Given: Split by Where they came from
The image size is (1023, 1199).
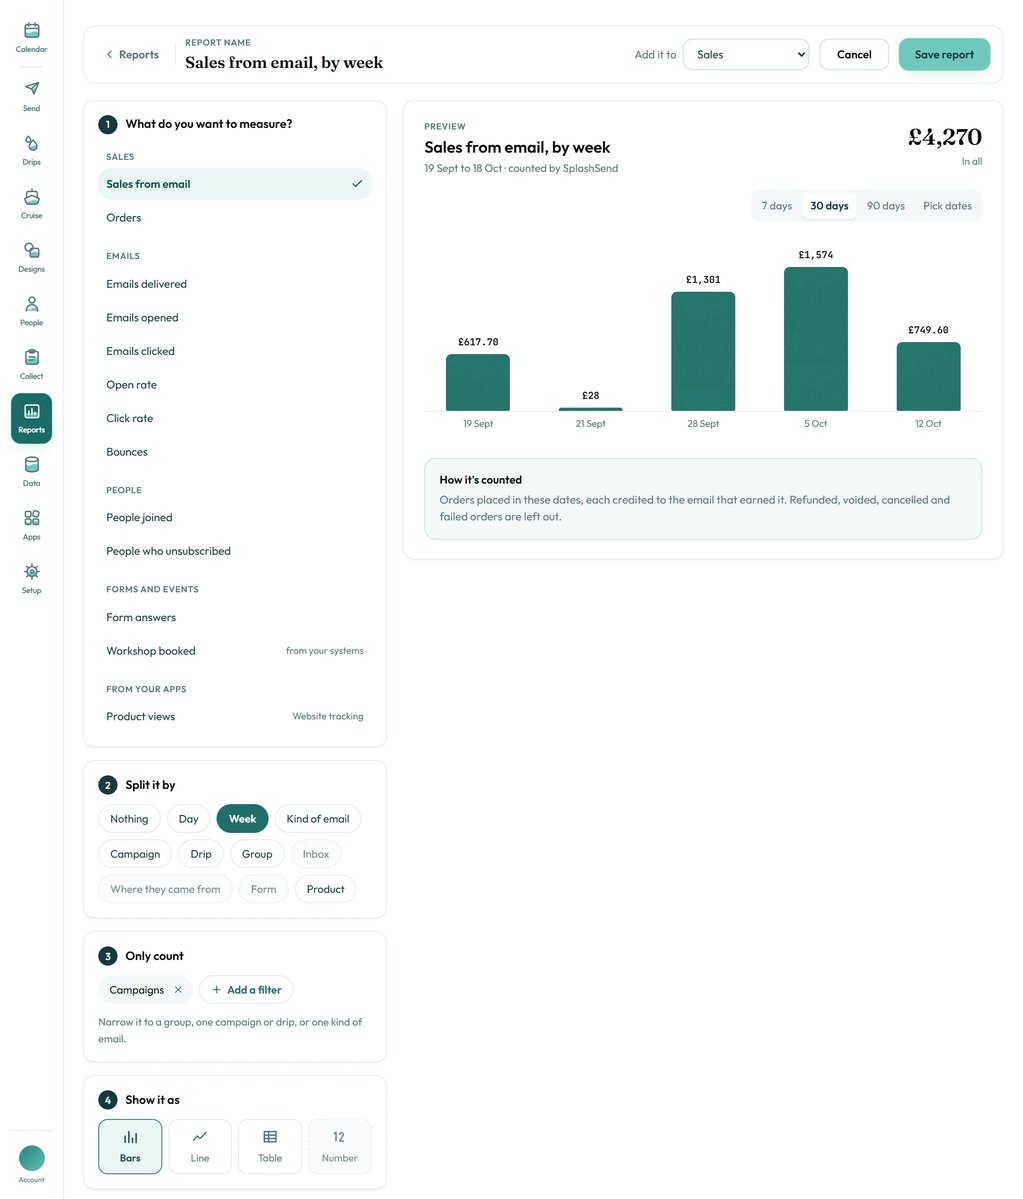Looking at the screenshot, I should [165, 889].
